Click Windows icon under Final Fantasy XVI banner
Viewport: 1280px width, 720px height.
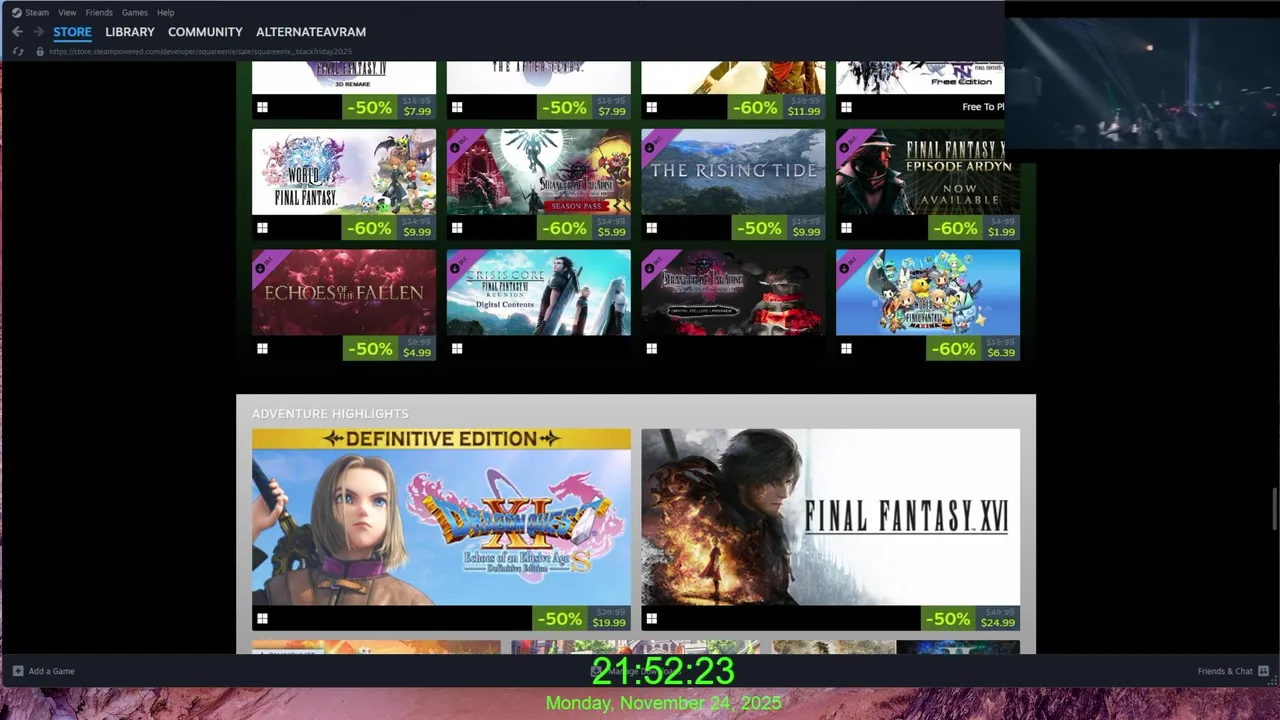(651, 619)
